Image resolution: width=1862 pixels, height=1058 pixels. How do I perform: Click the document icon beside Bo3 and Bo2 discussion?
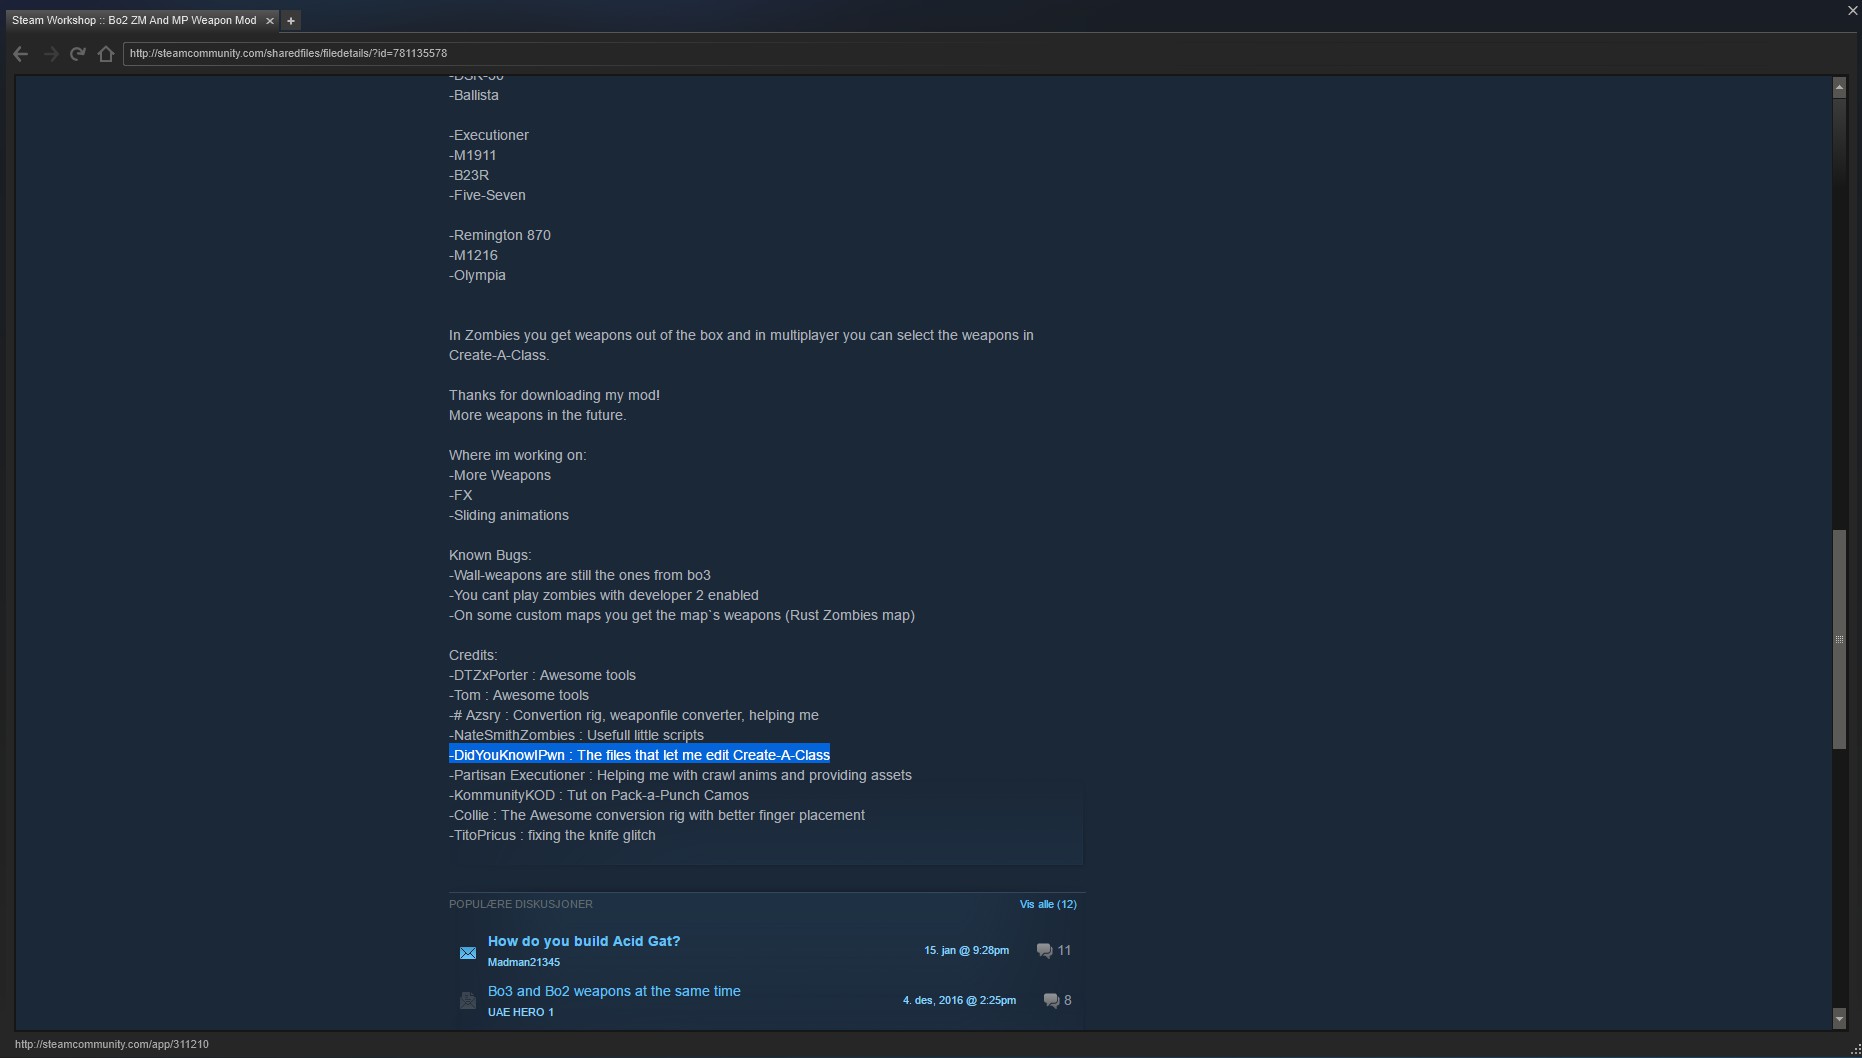468,1001
